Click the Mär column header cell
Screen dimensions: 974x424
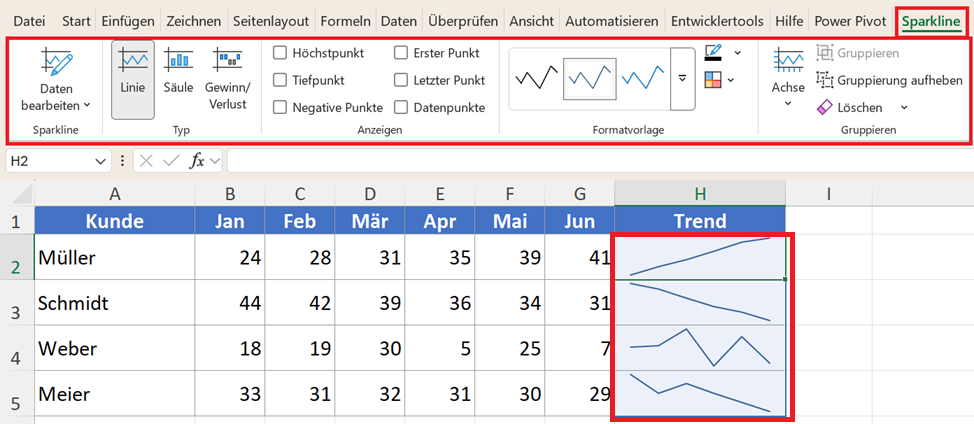(x=370, y=220)
